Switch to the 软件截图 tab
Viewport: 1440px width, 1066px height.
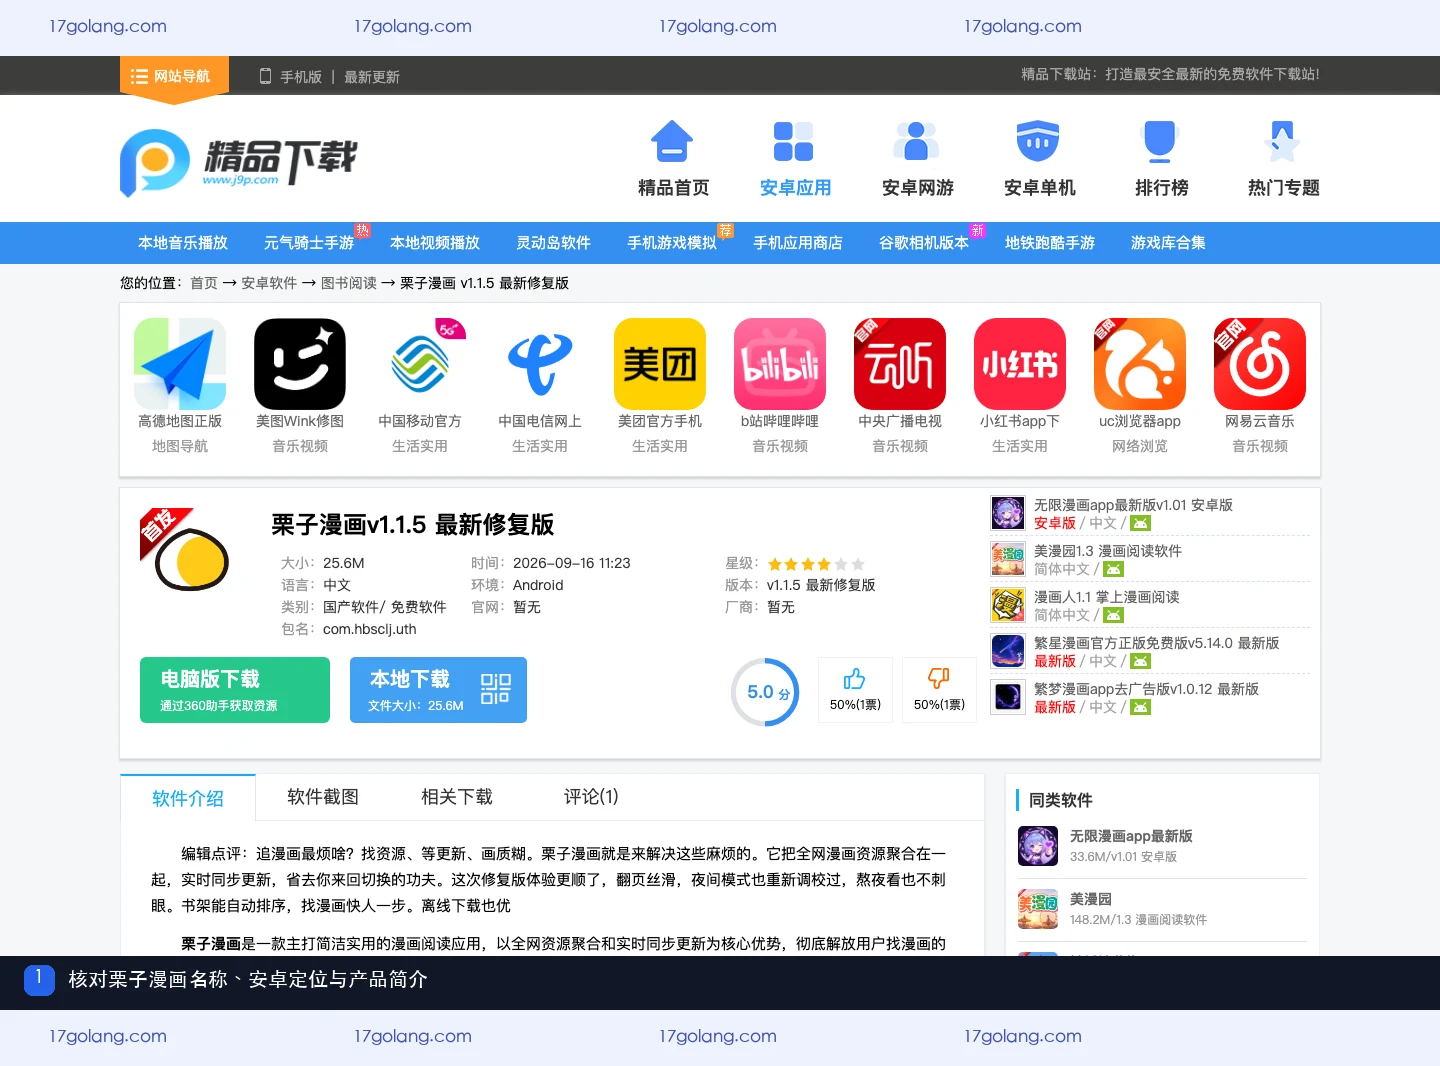(x=322, y=797)
